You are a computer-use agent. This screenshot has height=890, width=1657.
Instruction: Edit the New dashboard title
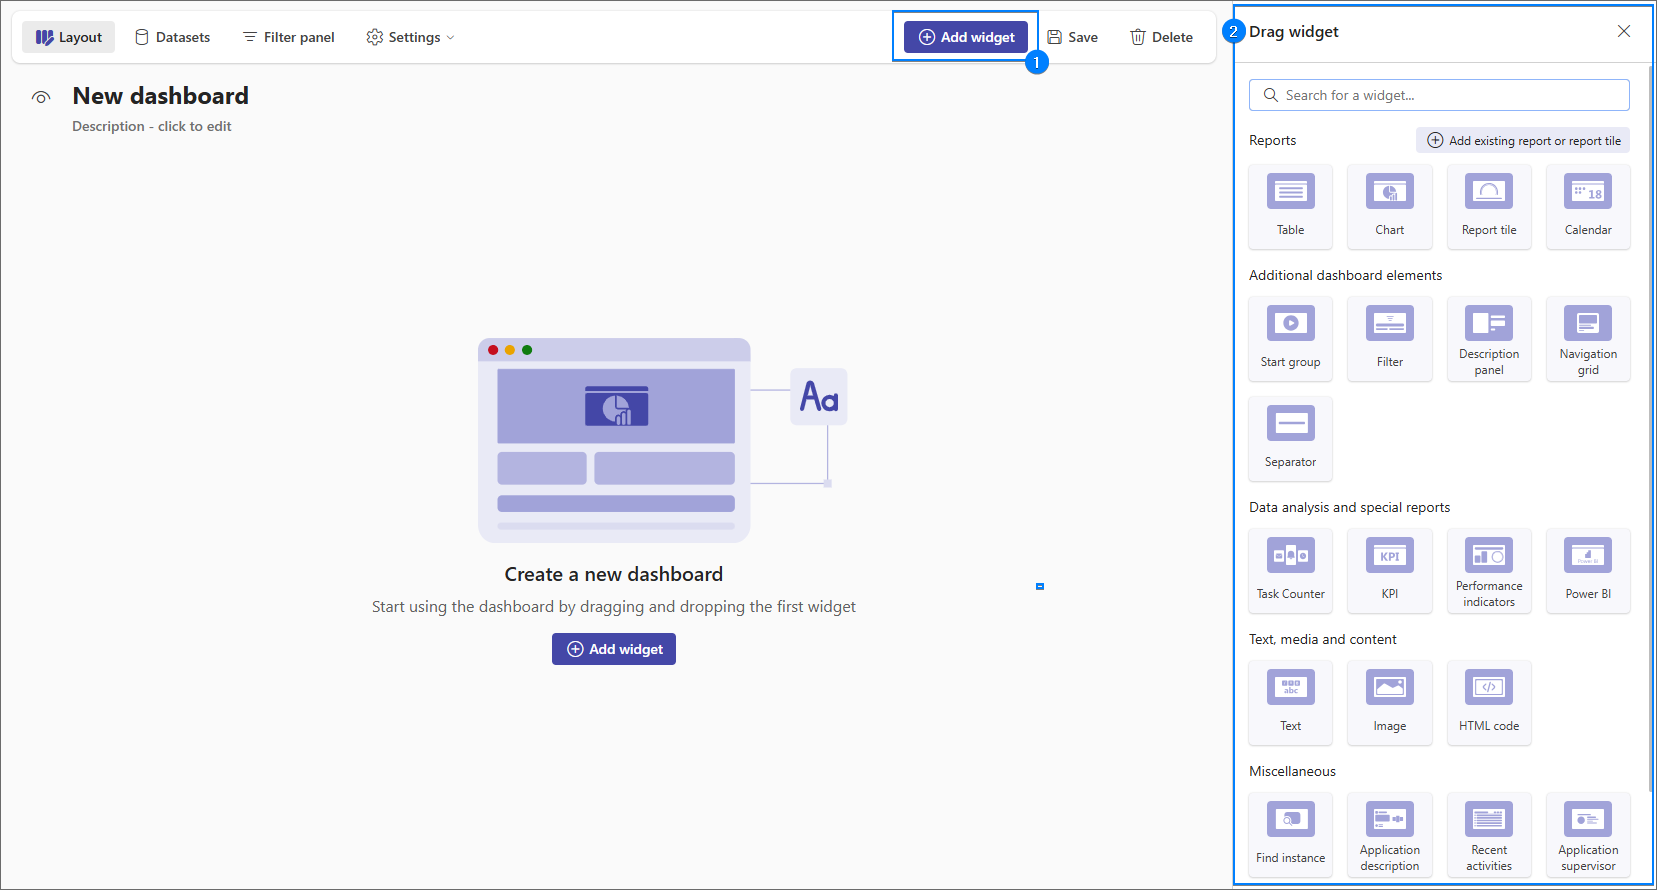[x=161, y=96]
